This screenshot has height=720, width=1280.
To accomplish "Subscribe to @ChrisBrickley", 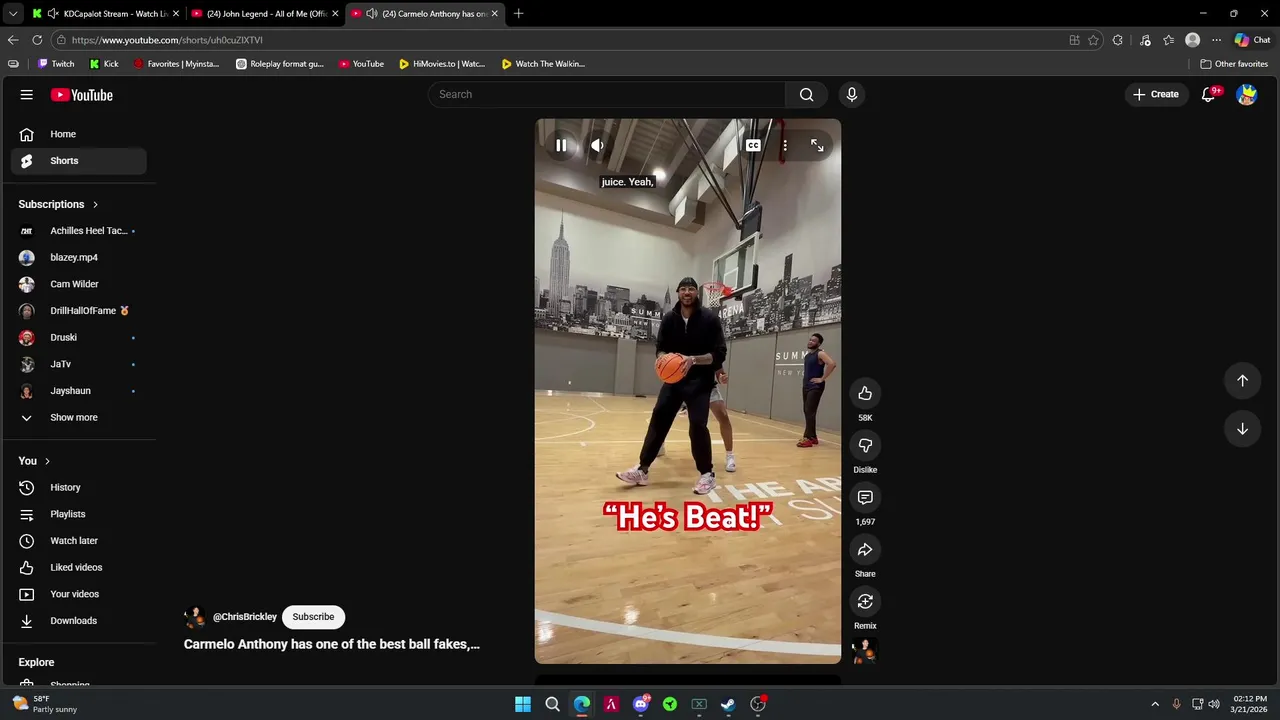I will click(313, 617).
